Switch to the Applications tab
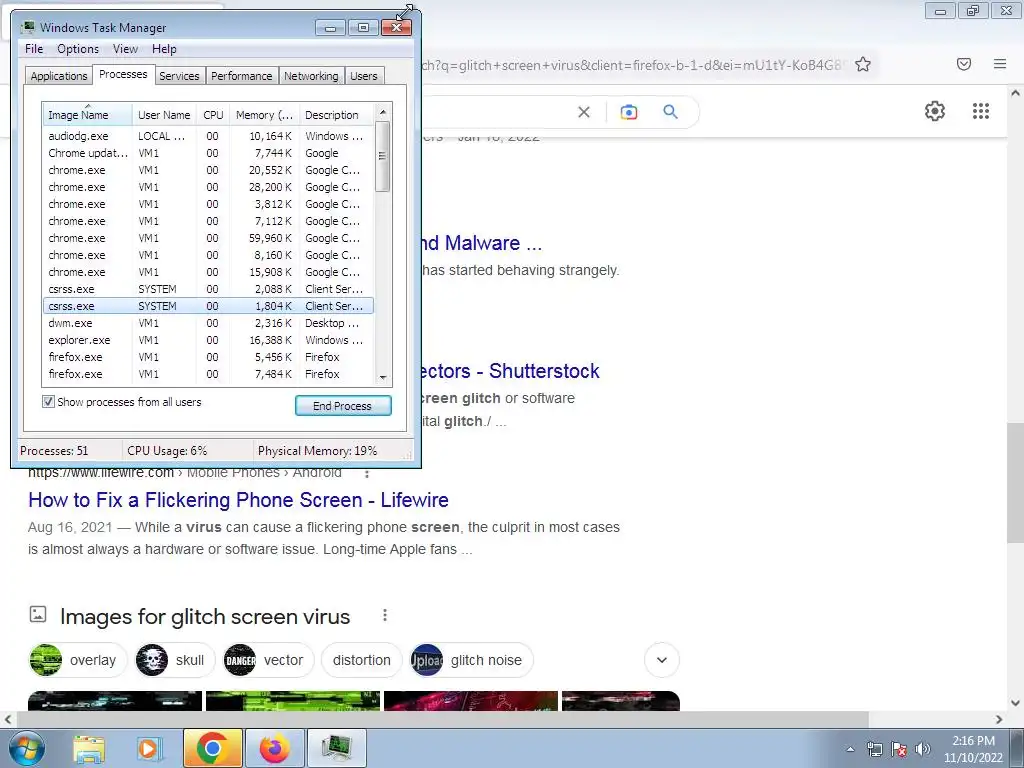This screenshot has width=1024, height=768. point(59,76)
